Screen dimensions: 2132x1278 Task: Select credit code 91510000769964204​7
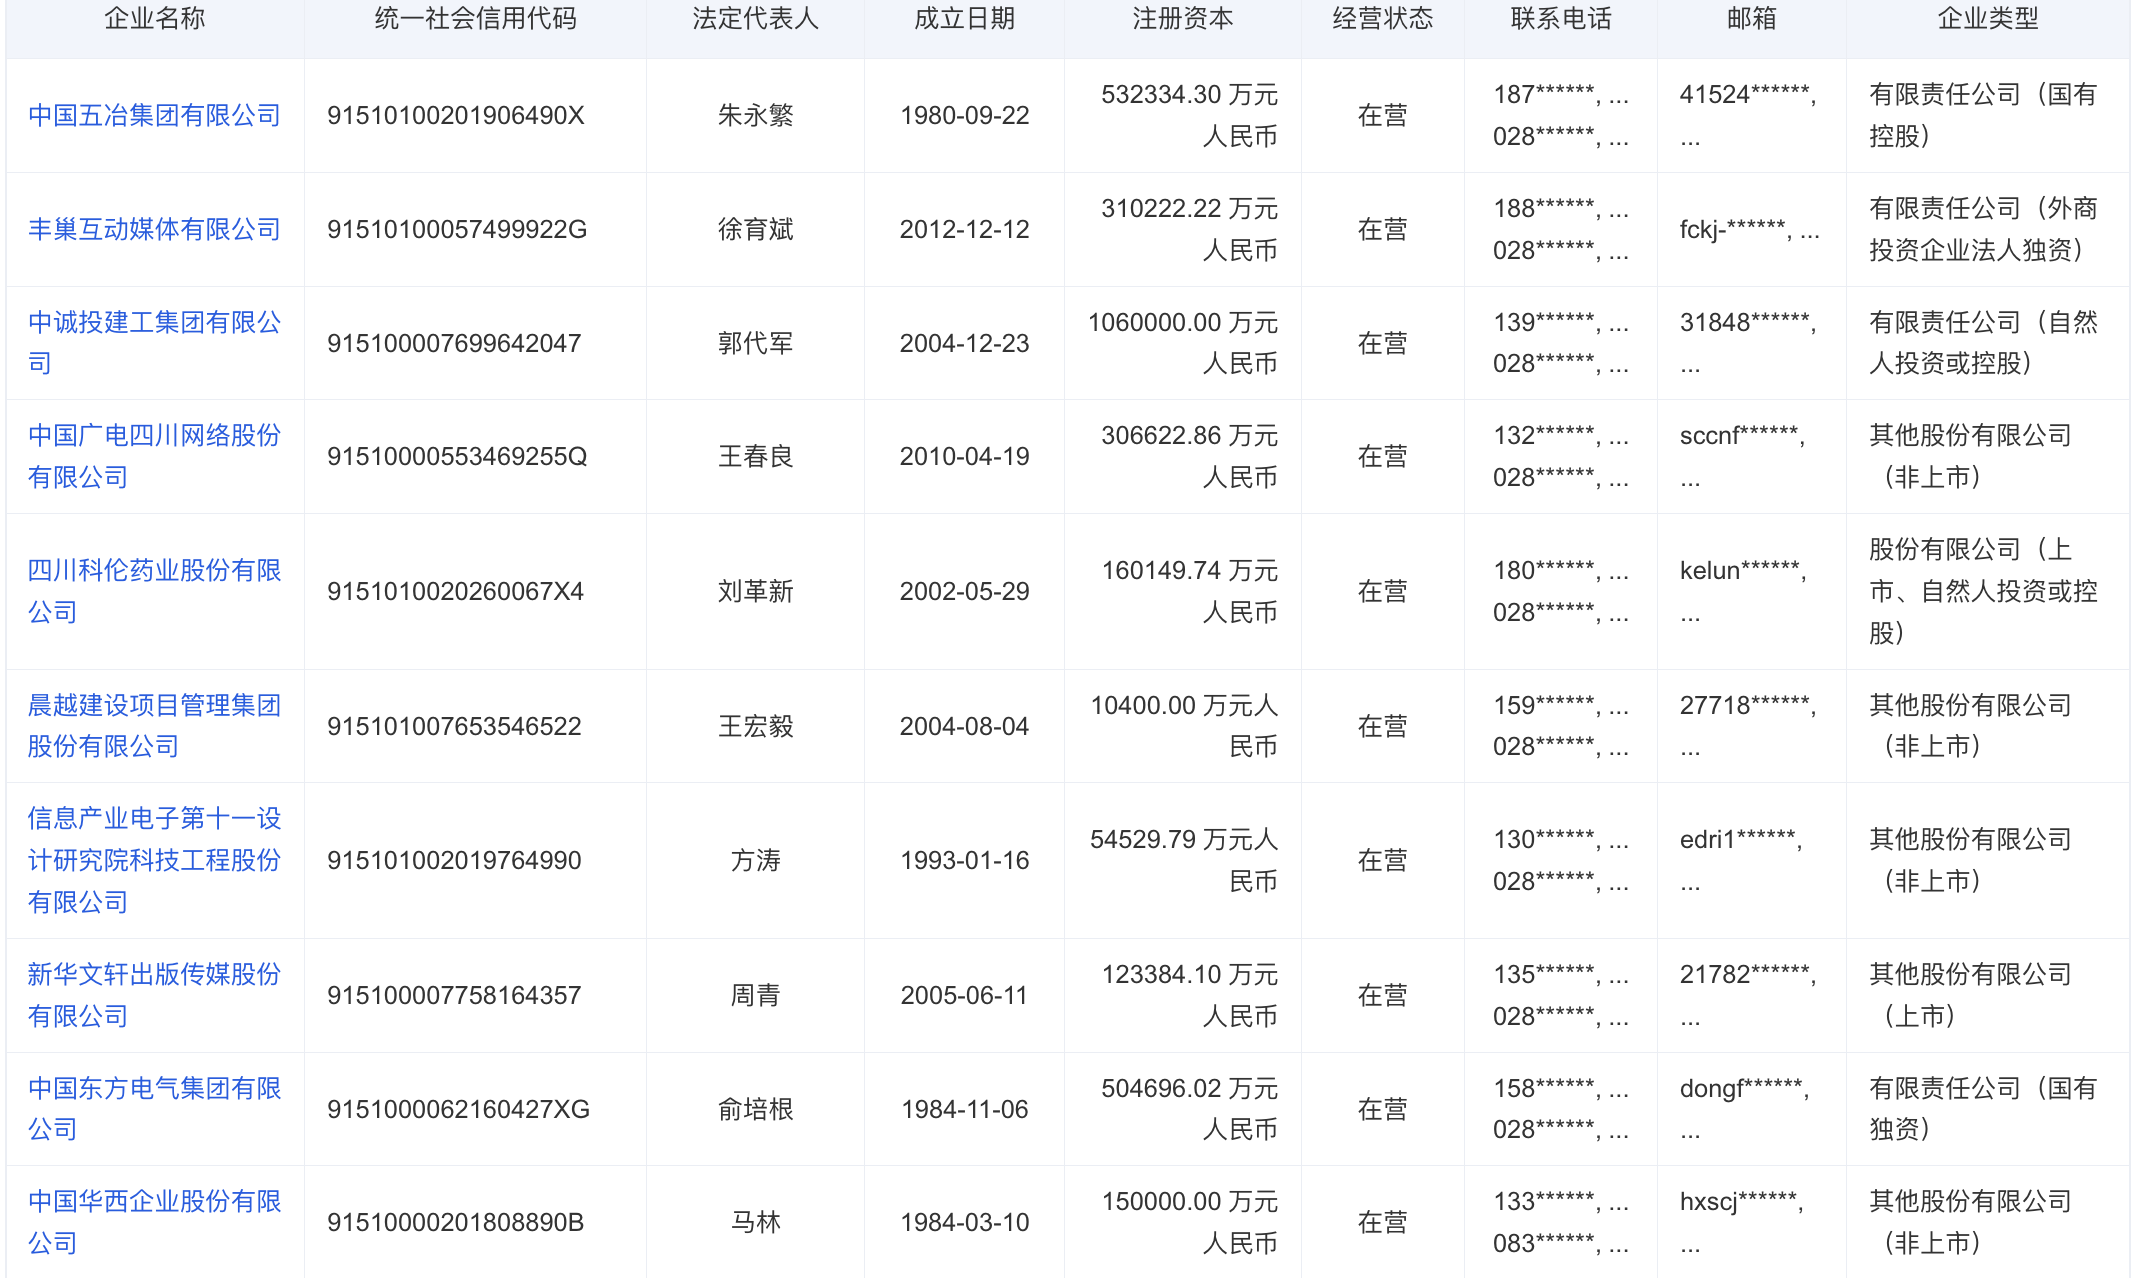pyautogui.click(x=454, y=343)
